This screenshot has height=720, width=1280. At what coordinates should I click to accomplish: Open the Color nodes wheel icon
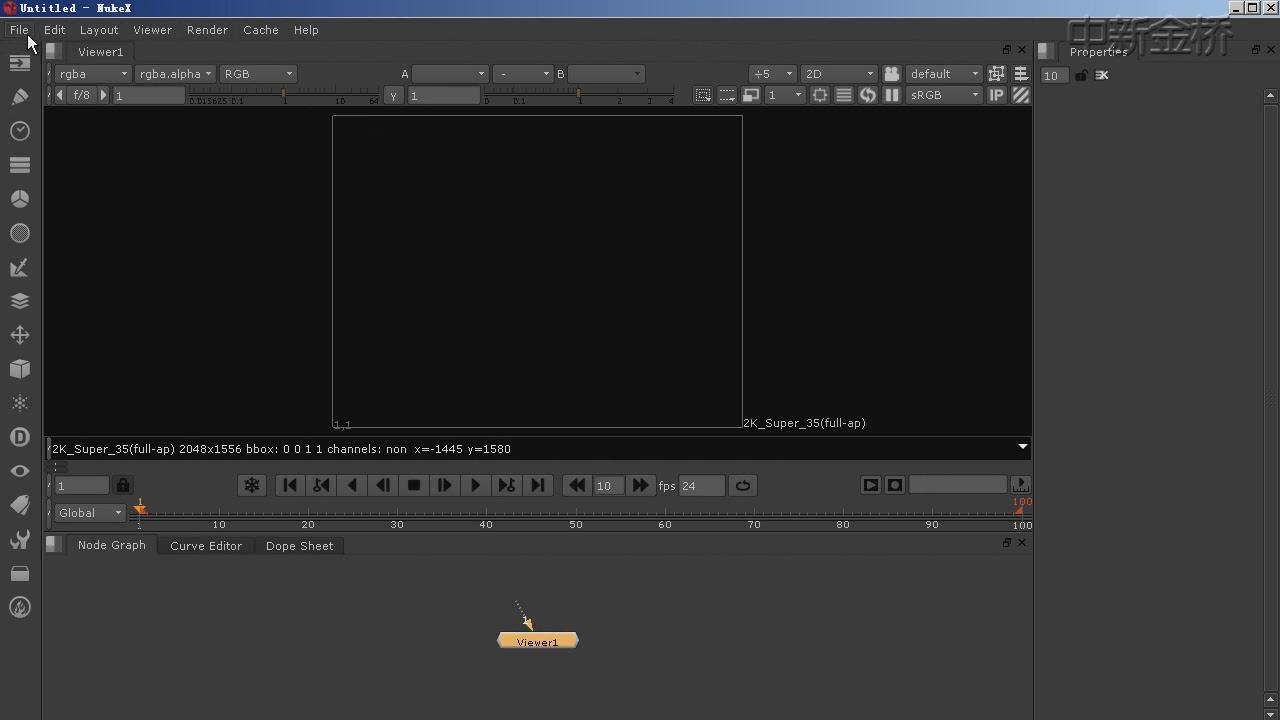(x=20, y=199)
